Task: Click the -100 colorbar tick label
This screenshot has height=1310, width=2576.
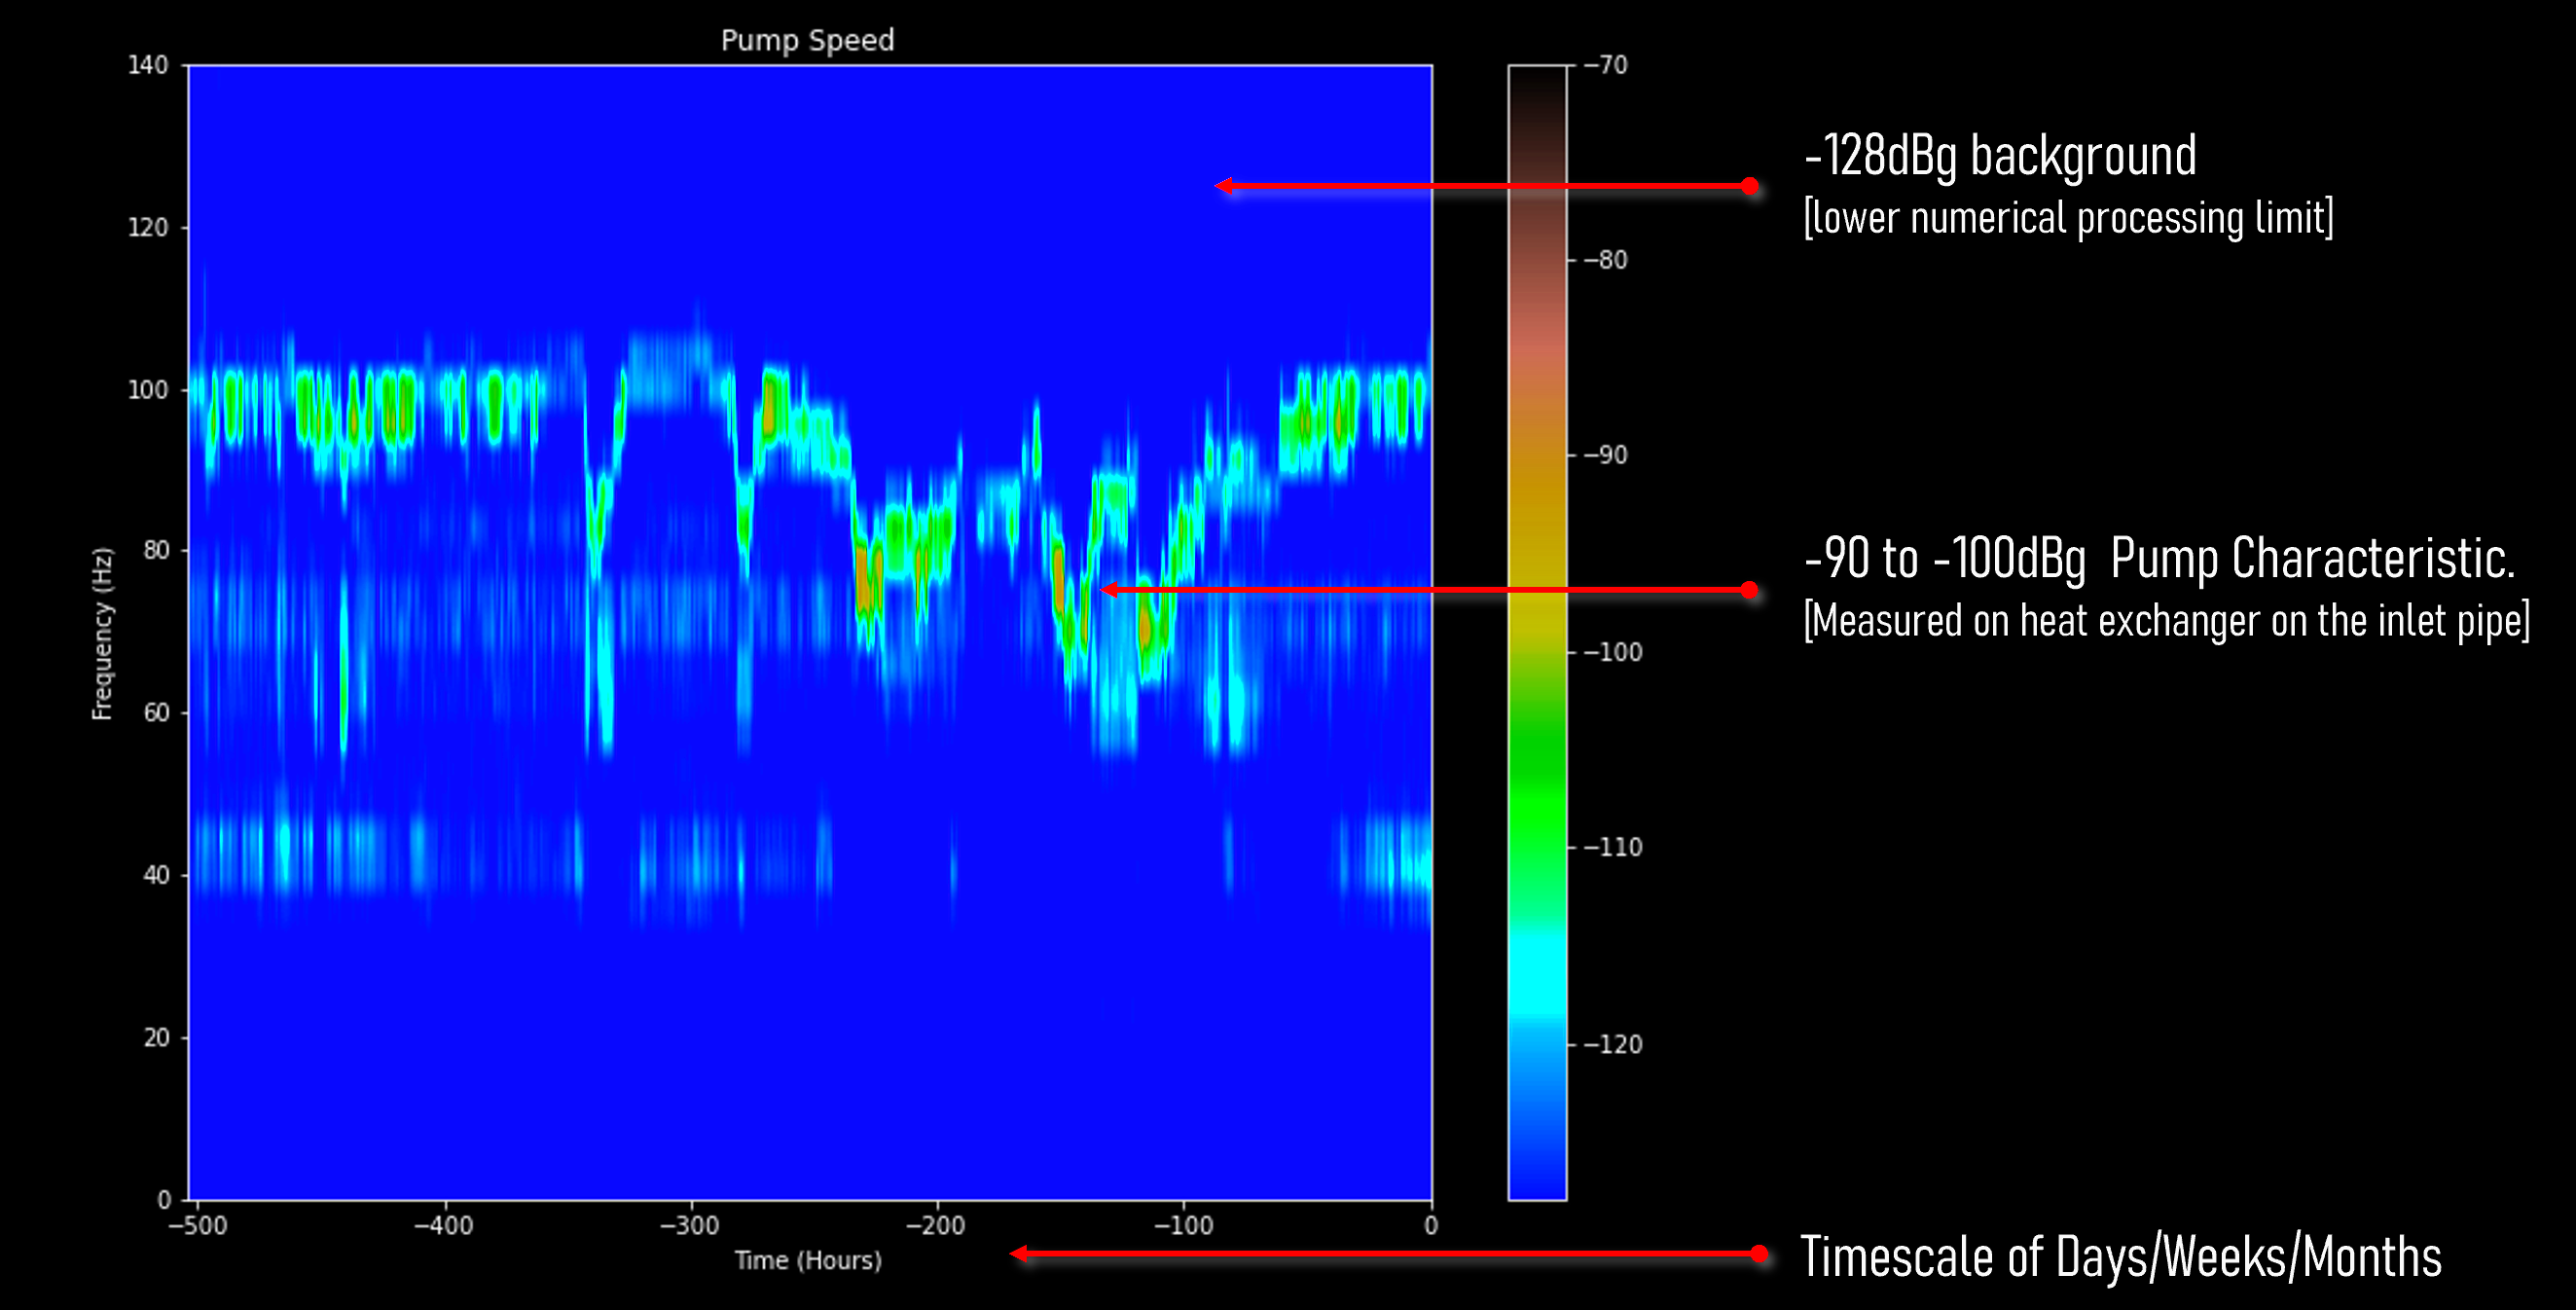Action: [x=1614, y=652]
